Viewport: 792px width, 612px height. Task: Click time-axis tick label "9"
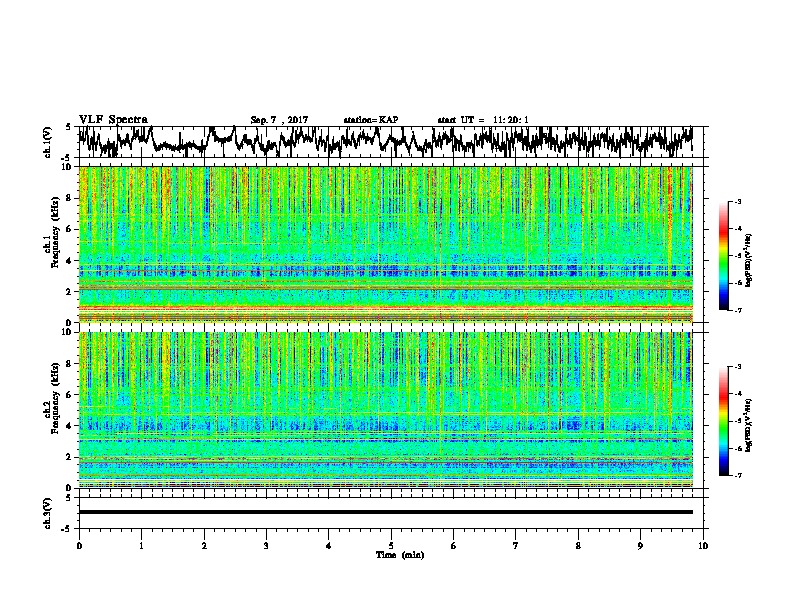640,545
